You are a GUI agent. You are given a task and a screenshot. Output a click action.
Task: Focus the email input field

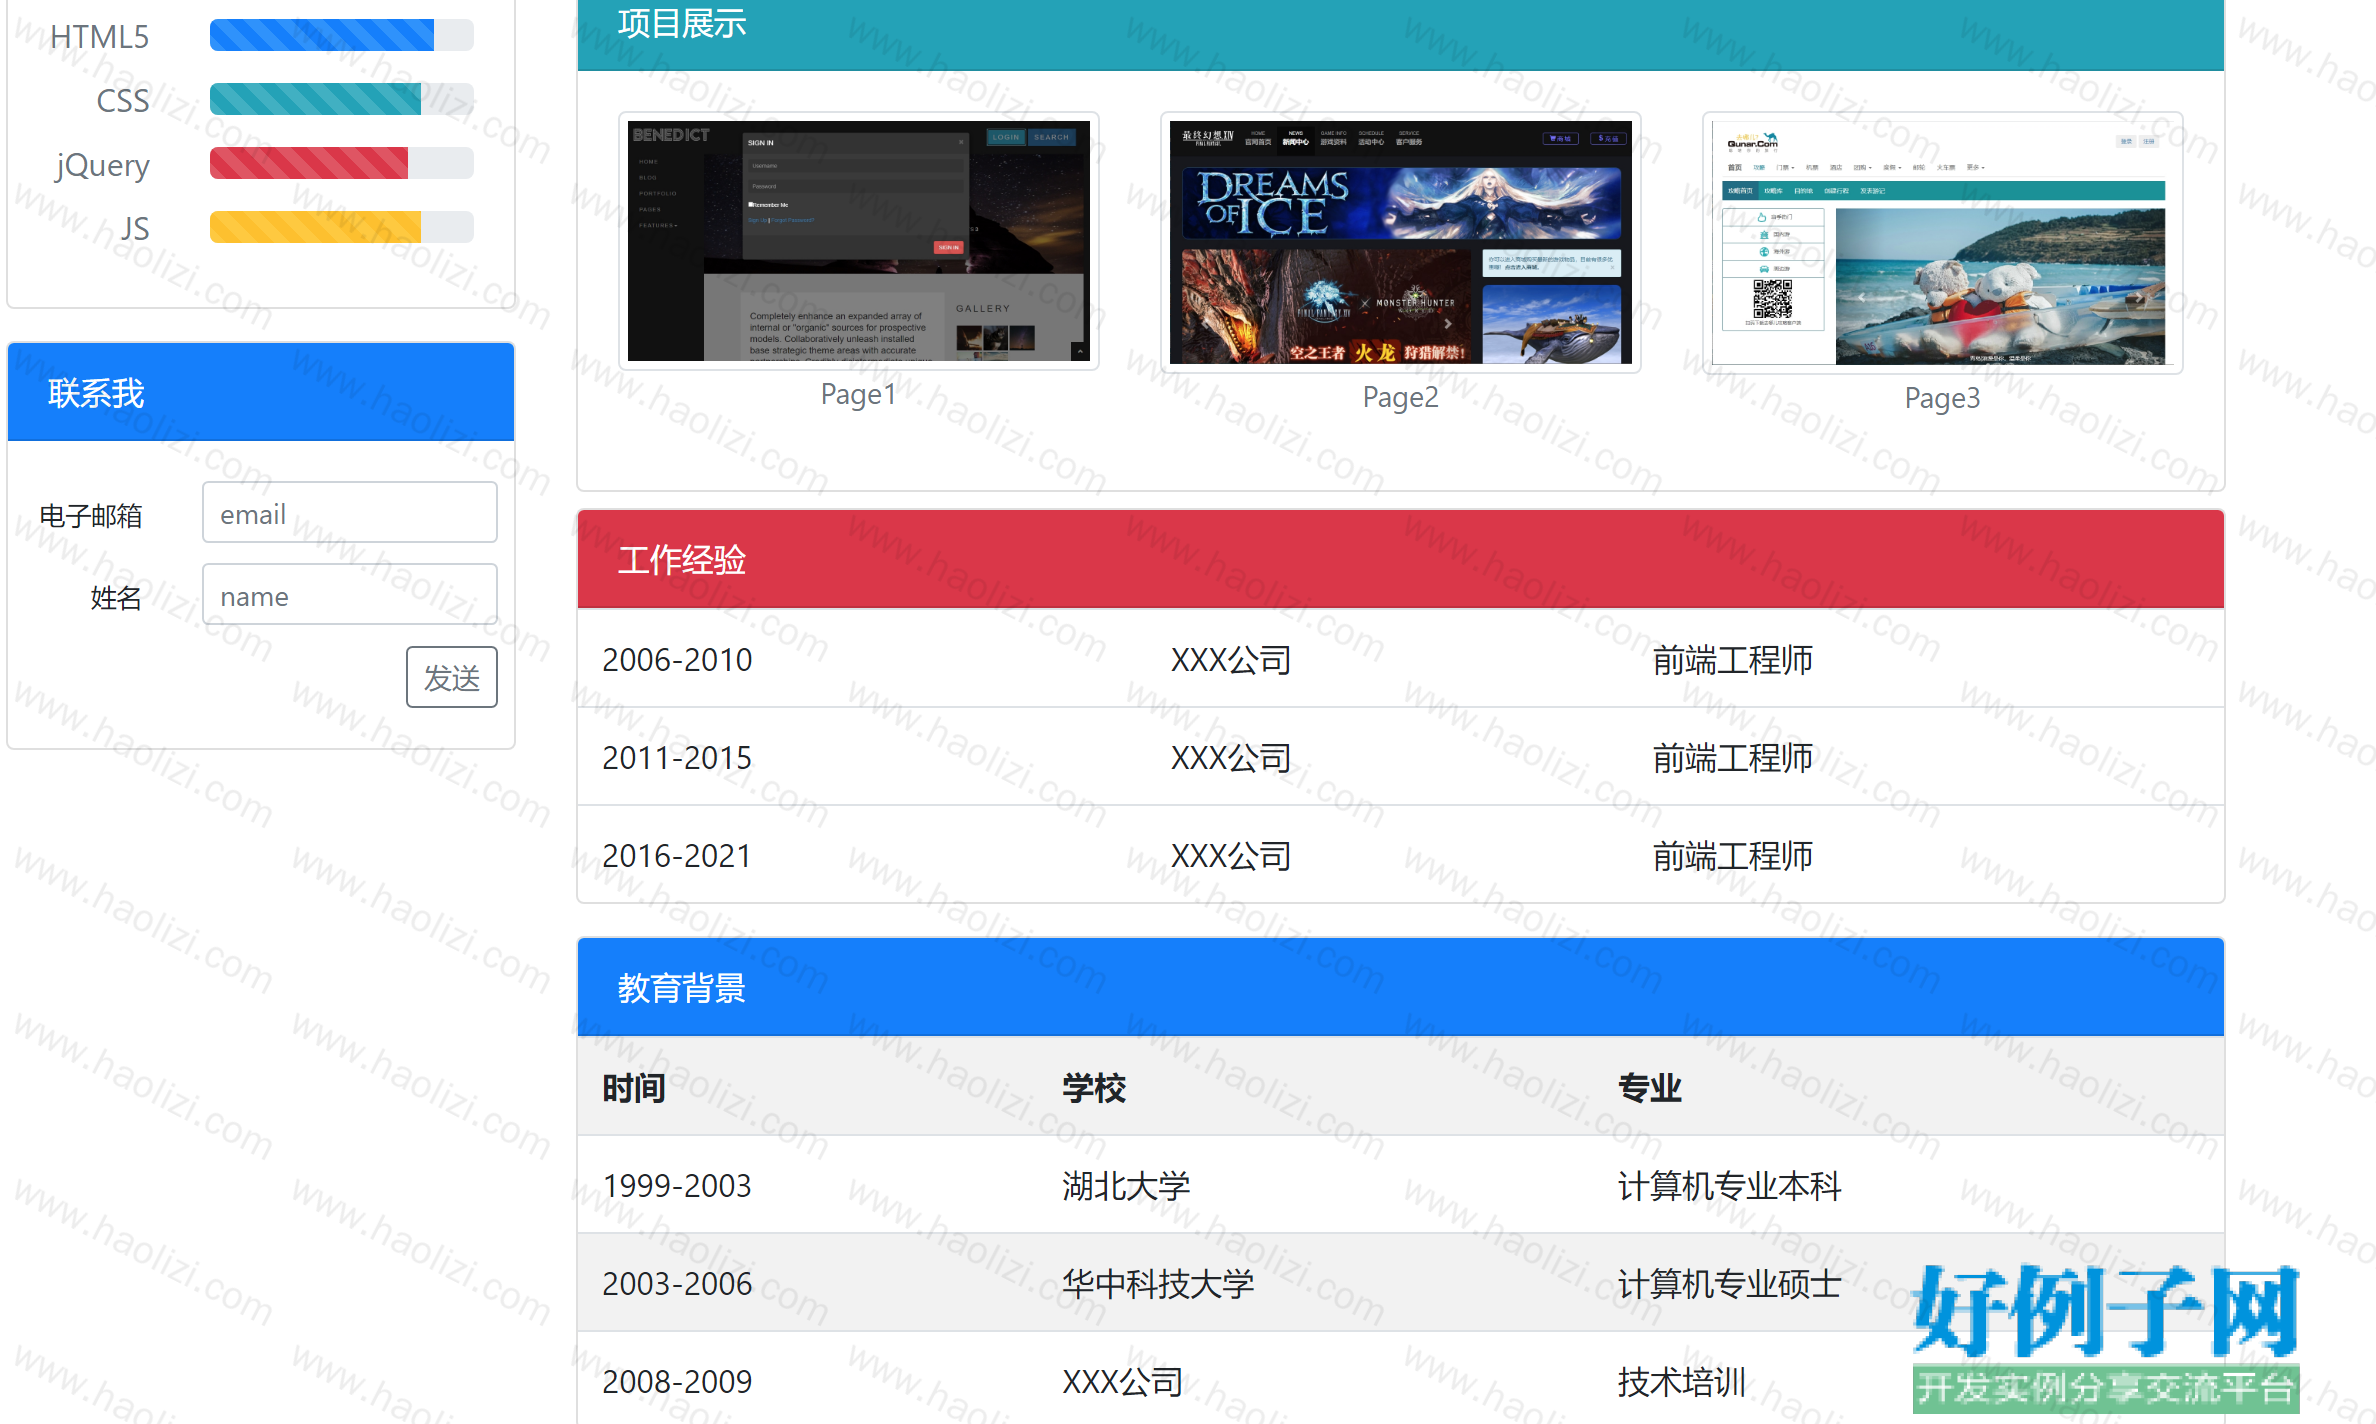pyautogui.click(x=350, y=513)
